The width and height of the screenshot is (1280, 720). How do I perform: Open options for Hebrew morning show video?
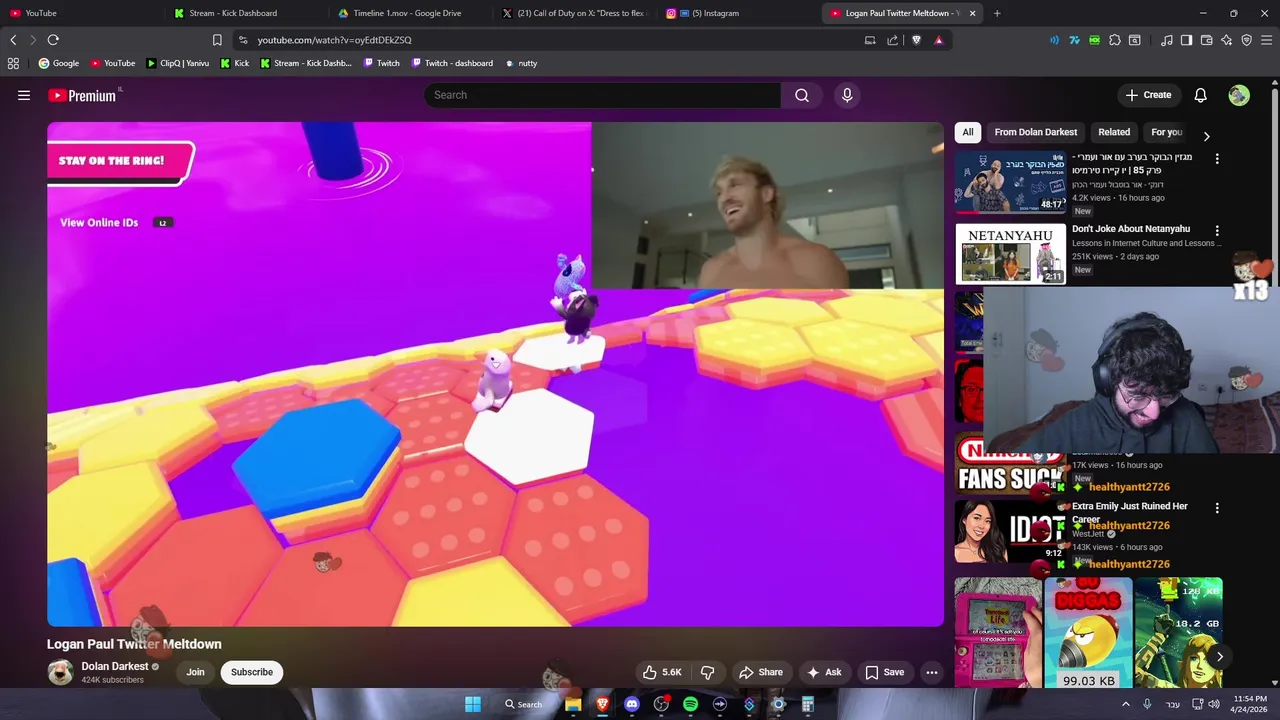[x=1217, y=159]
